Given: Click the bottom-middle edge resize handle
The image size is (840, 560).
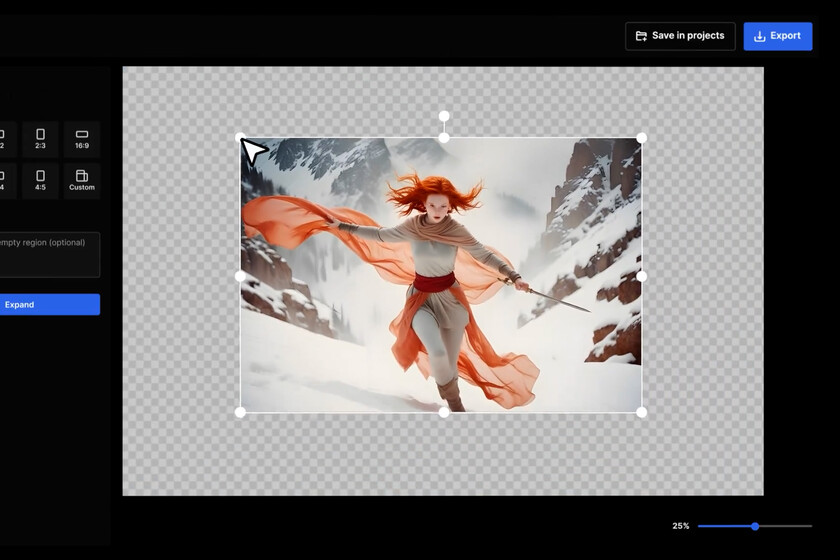Looking at the screenshot, I should click(x=444, y=412).
